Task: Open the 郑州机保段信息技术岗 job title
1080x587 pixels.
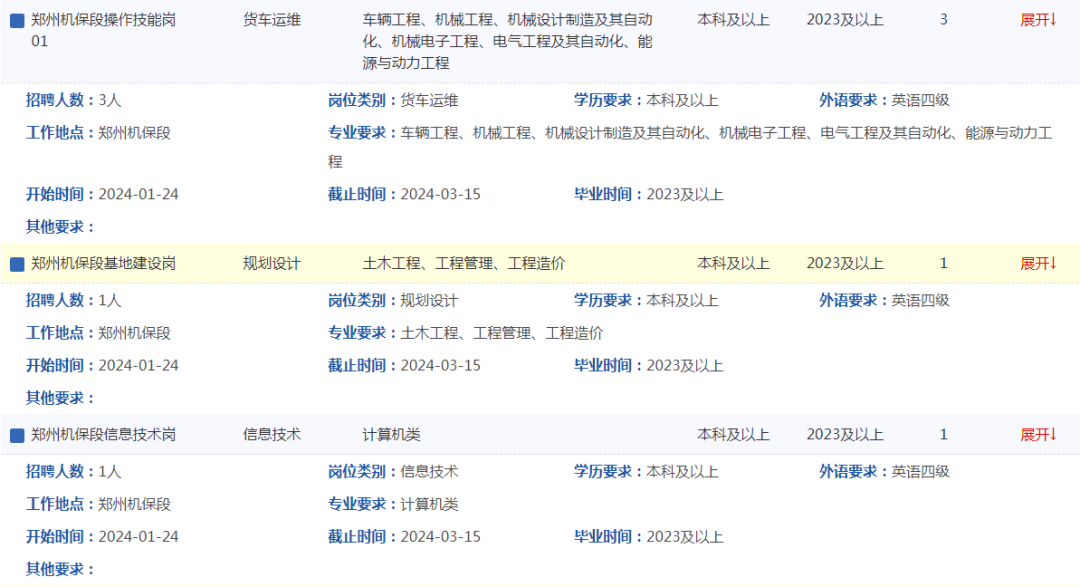Action: click(x=103, y=434)
